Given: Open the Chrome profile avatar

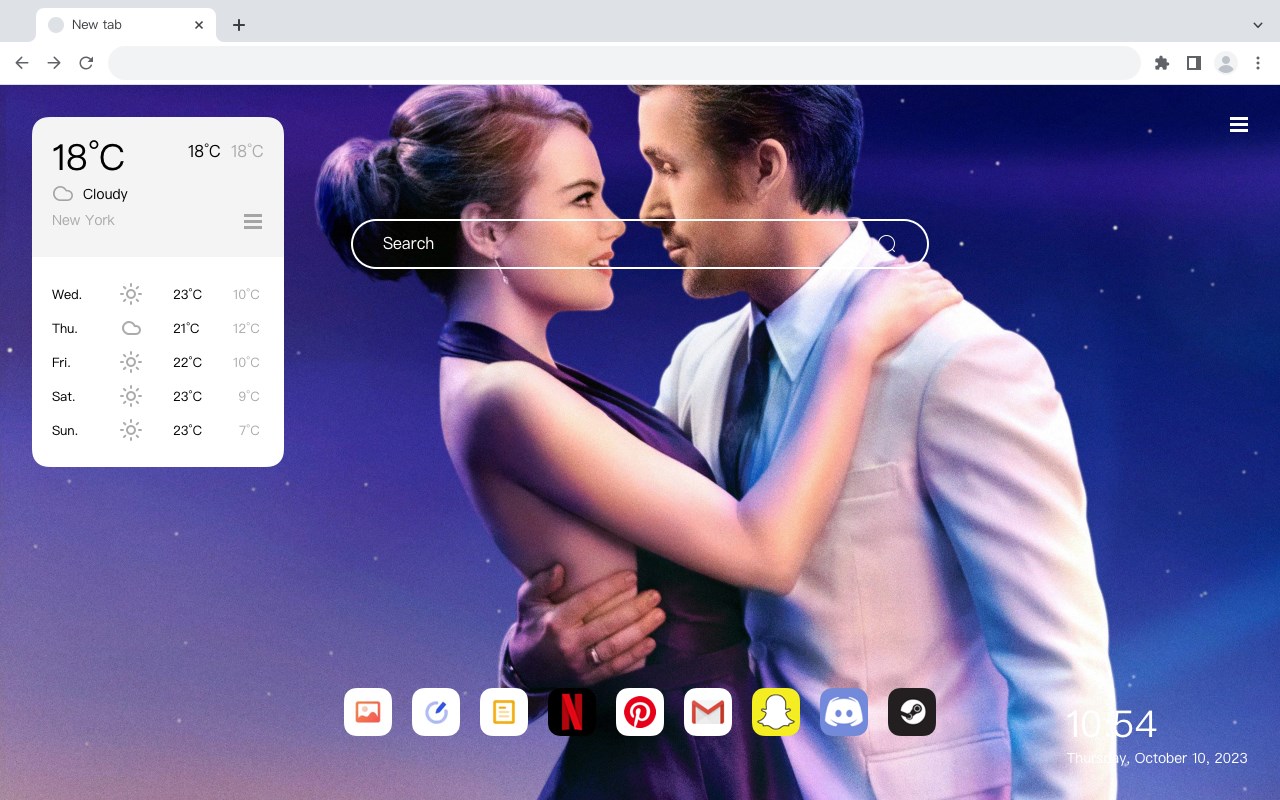Looking at the screenshot, I should (x=1226, y=63).
